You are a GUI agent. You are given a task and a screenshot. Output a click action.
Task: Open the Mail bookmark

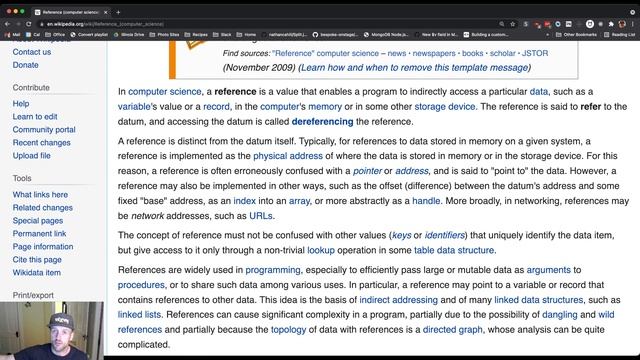[12, 35]
